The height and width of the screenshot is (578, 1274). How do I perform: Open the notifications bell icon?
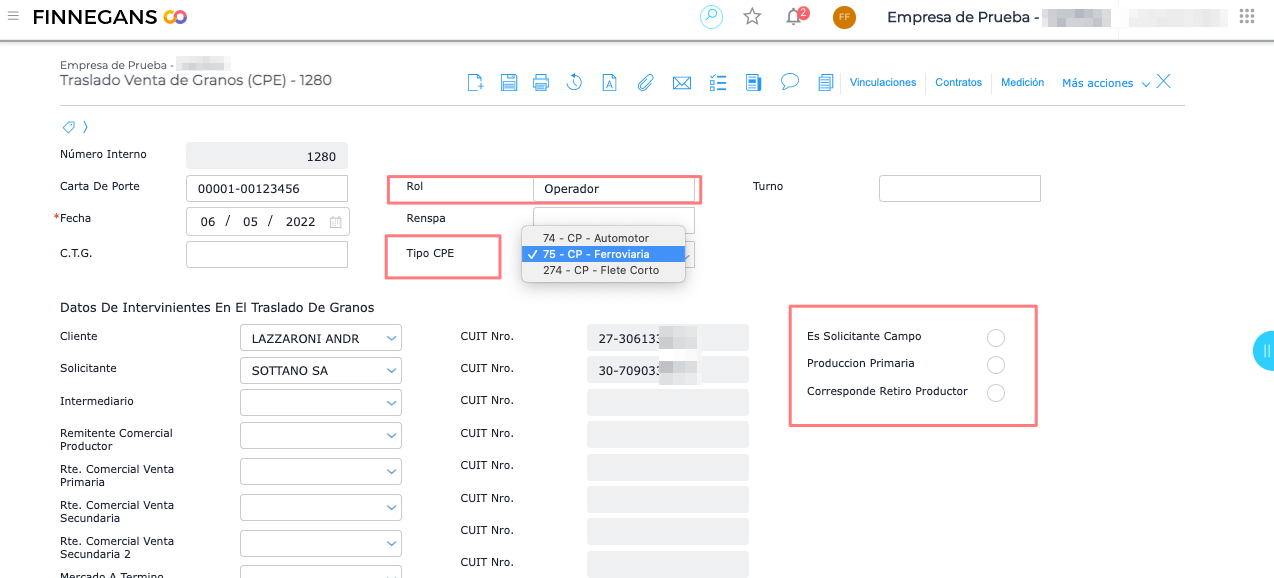794,17
